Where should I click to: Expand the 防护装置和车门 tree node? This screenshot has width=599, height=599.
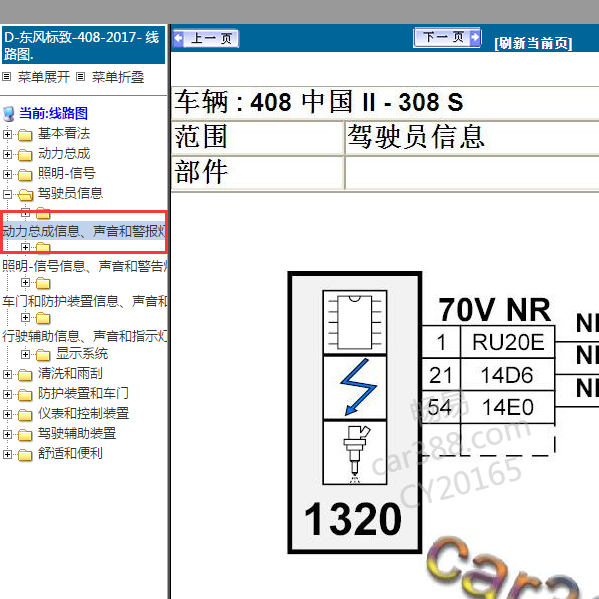(x=7, y=394)
